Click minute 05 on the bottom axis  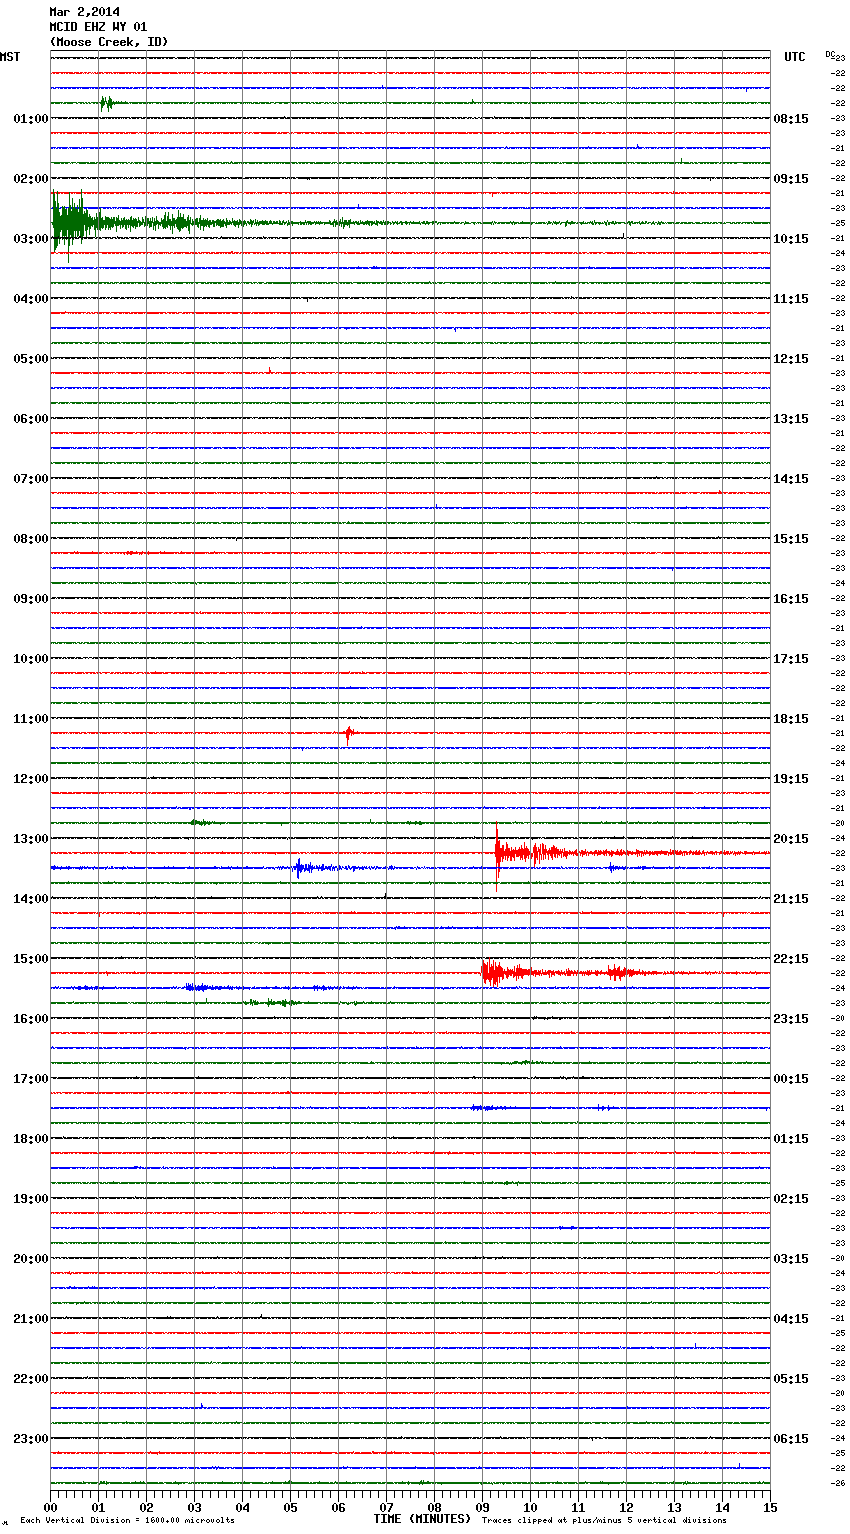point(290,1507)
